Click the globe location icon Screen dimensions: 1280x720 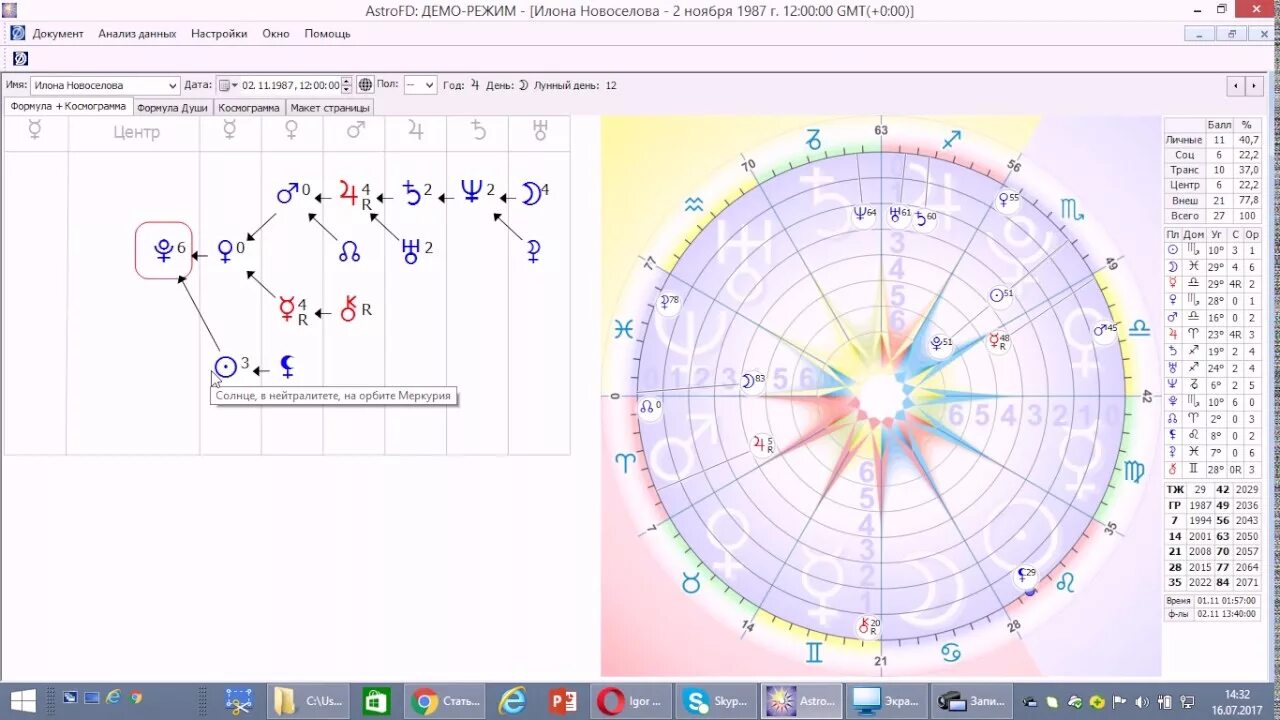click(x=365, y=86)
